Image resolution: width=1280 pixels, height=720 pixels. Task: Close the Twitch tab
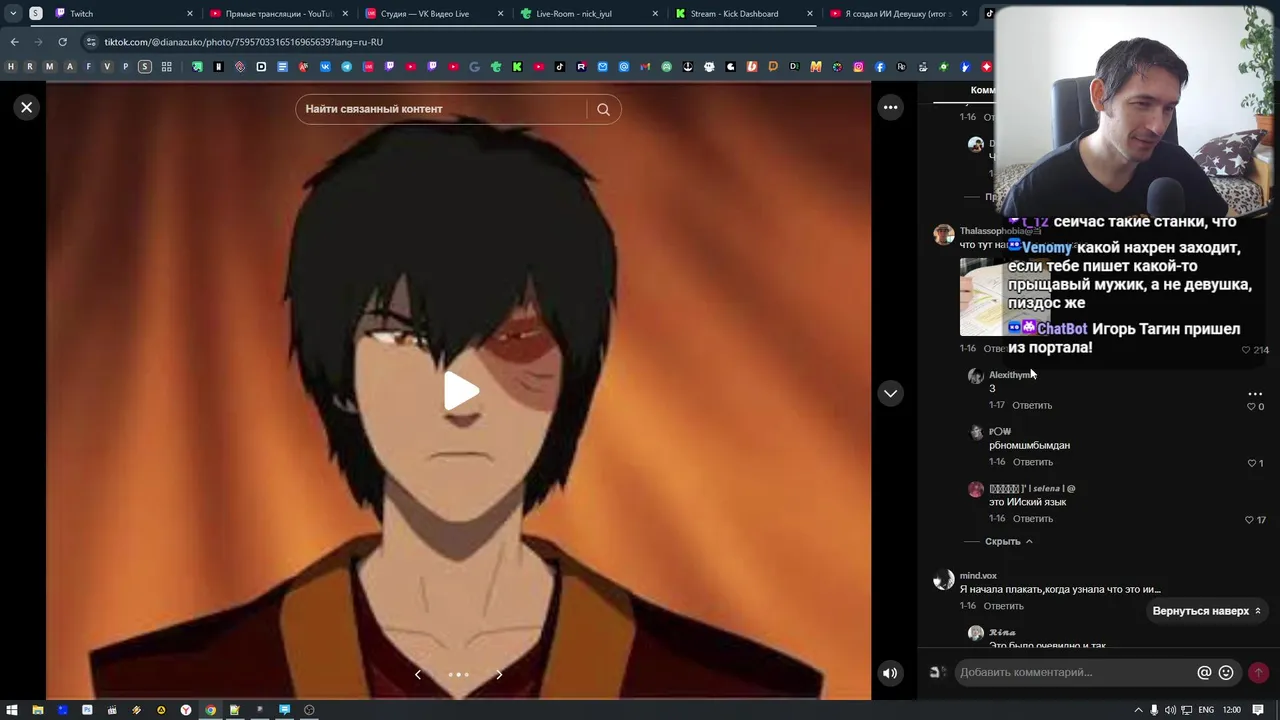coord(189,14)
